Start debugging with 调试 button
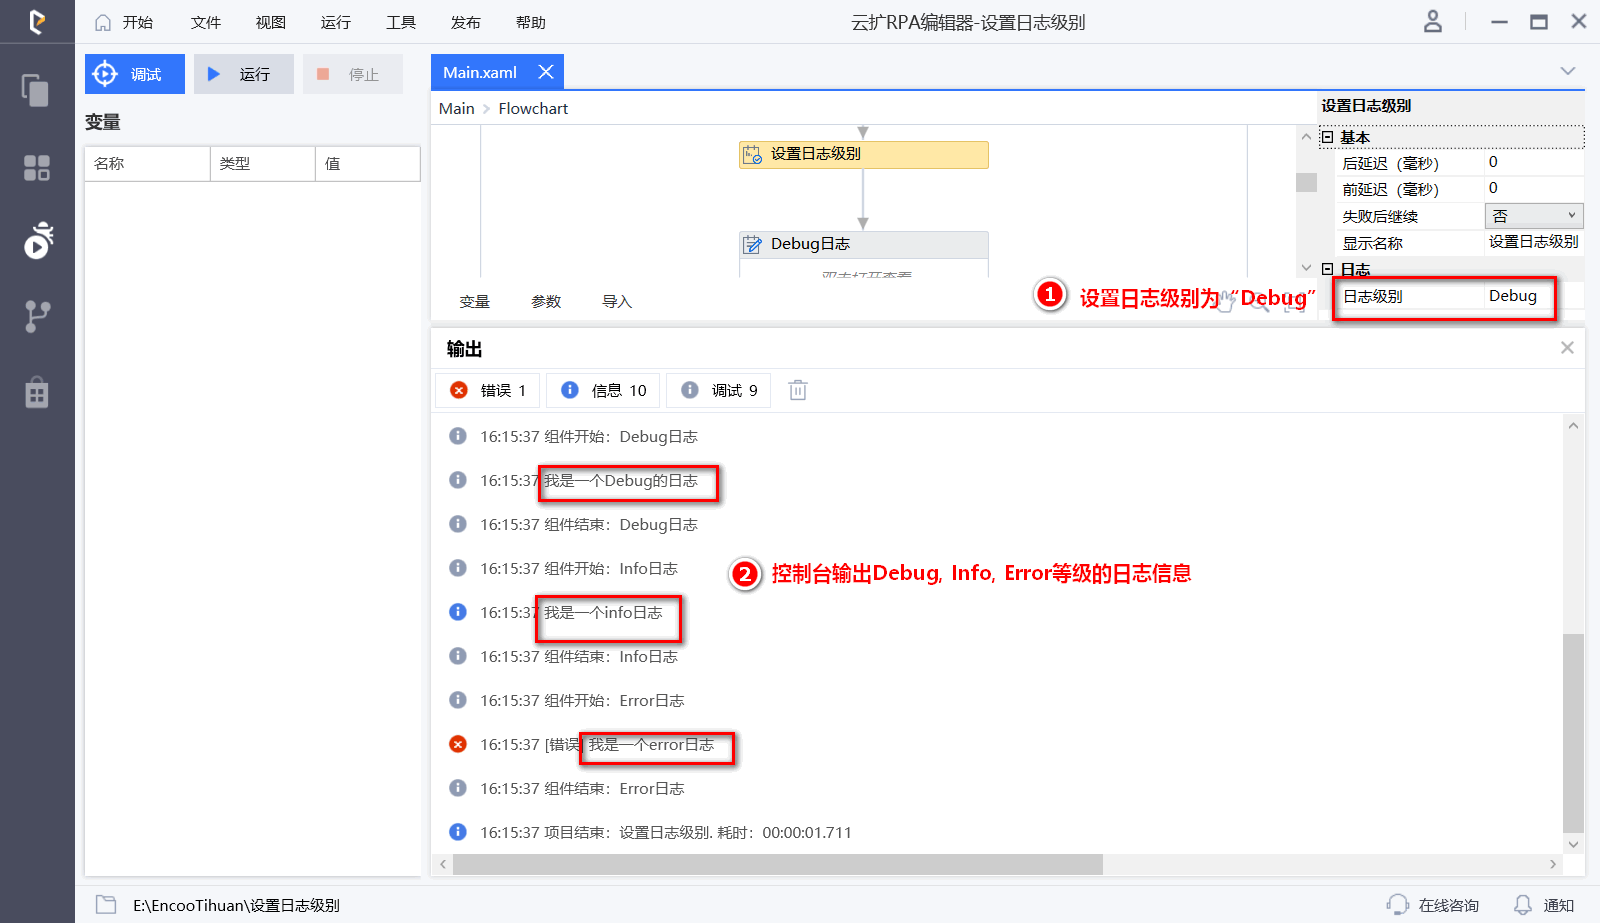 click(x=135, y=74)
